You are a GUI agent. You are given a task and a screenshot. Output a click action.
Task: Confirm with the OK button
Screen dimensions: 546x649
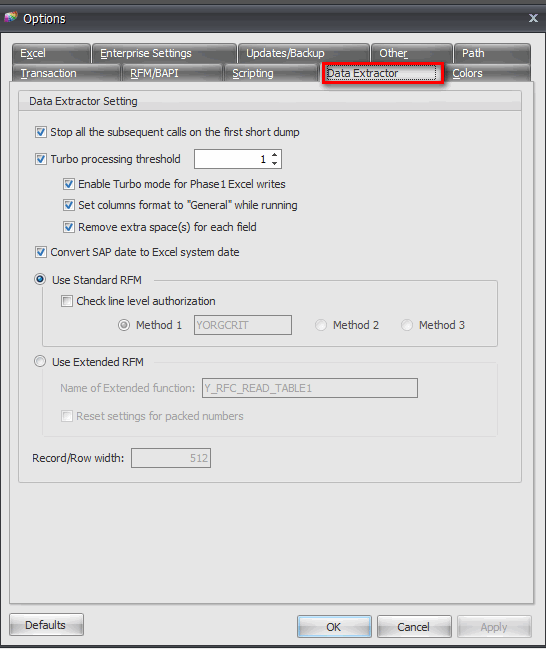(334, 627)
